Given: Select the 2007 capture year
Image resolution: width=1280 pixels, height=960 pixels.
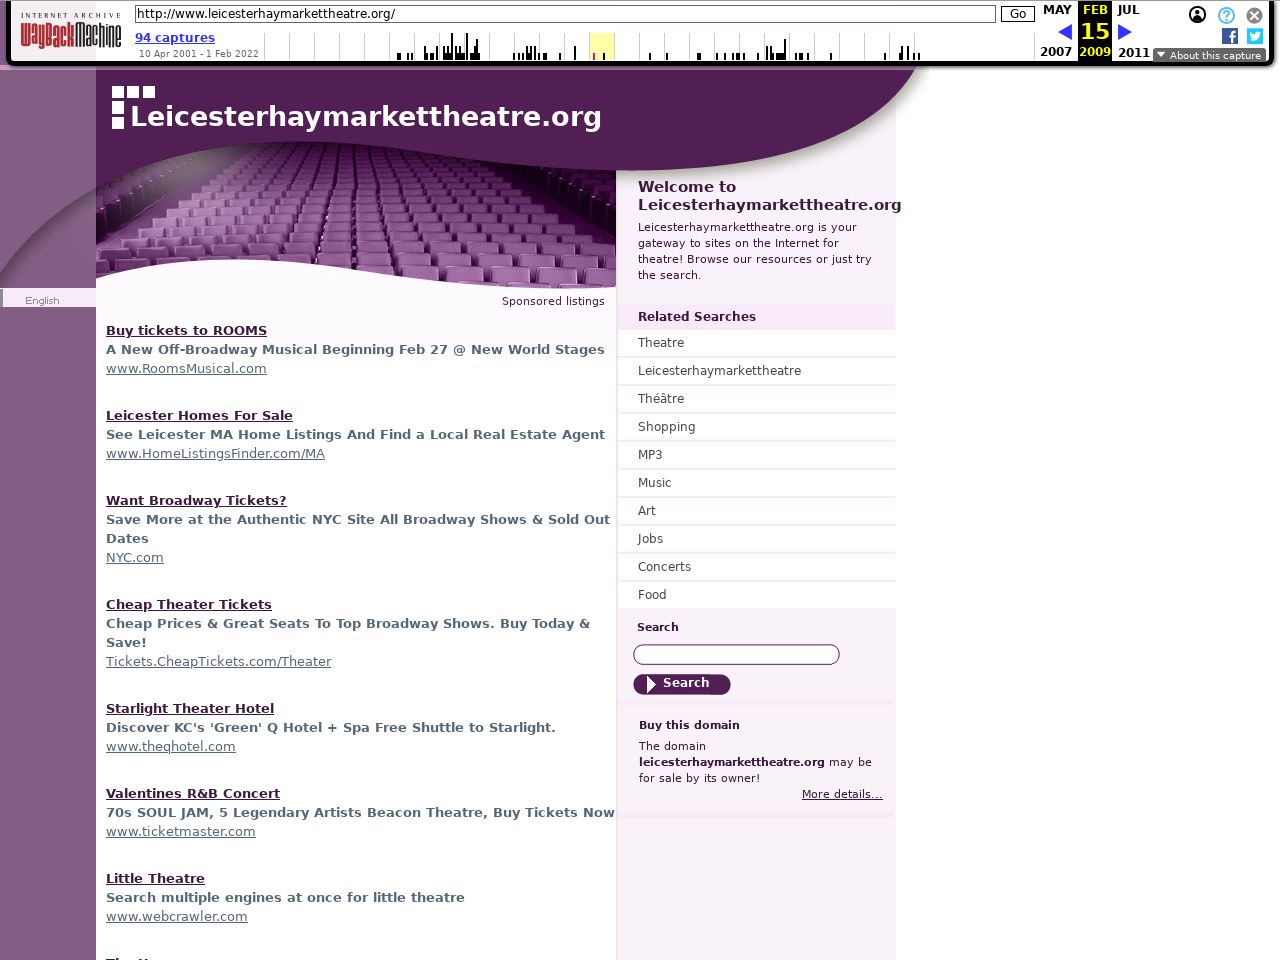Looking at the screenshot, I should click(x=1056, y=52).
